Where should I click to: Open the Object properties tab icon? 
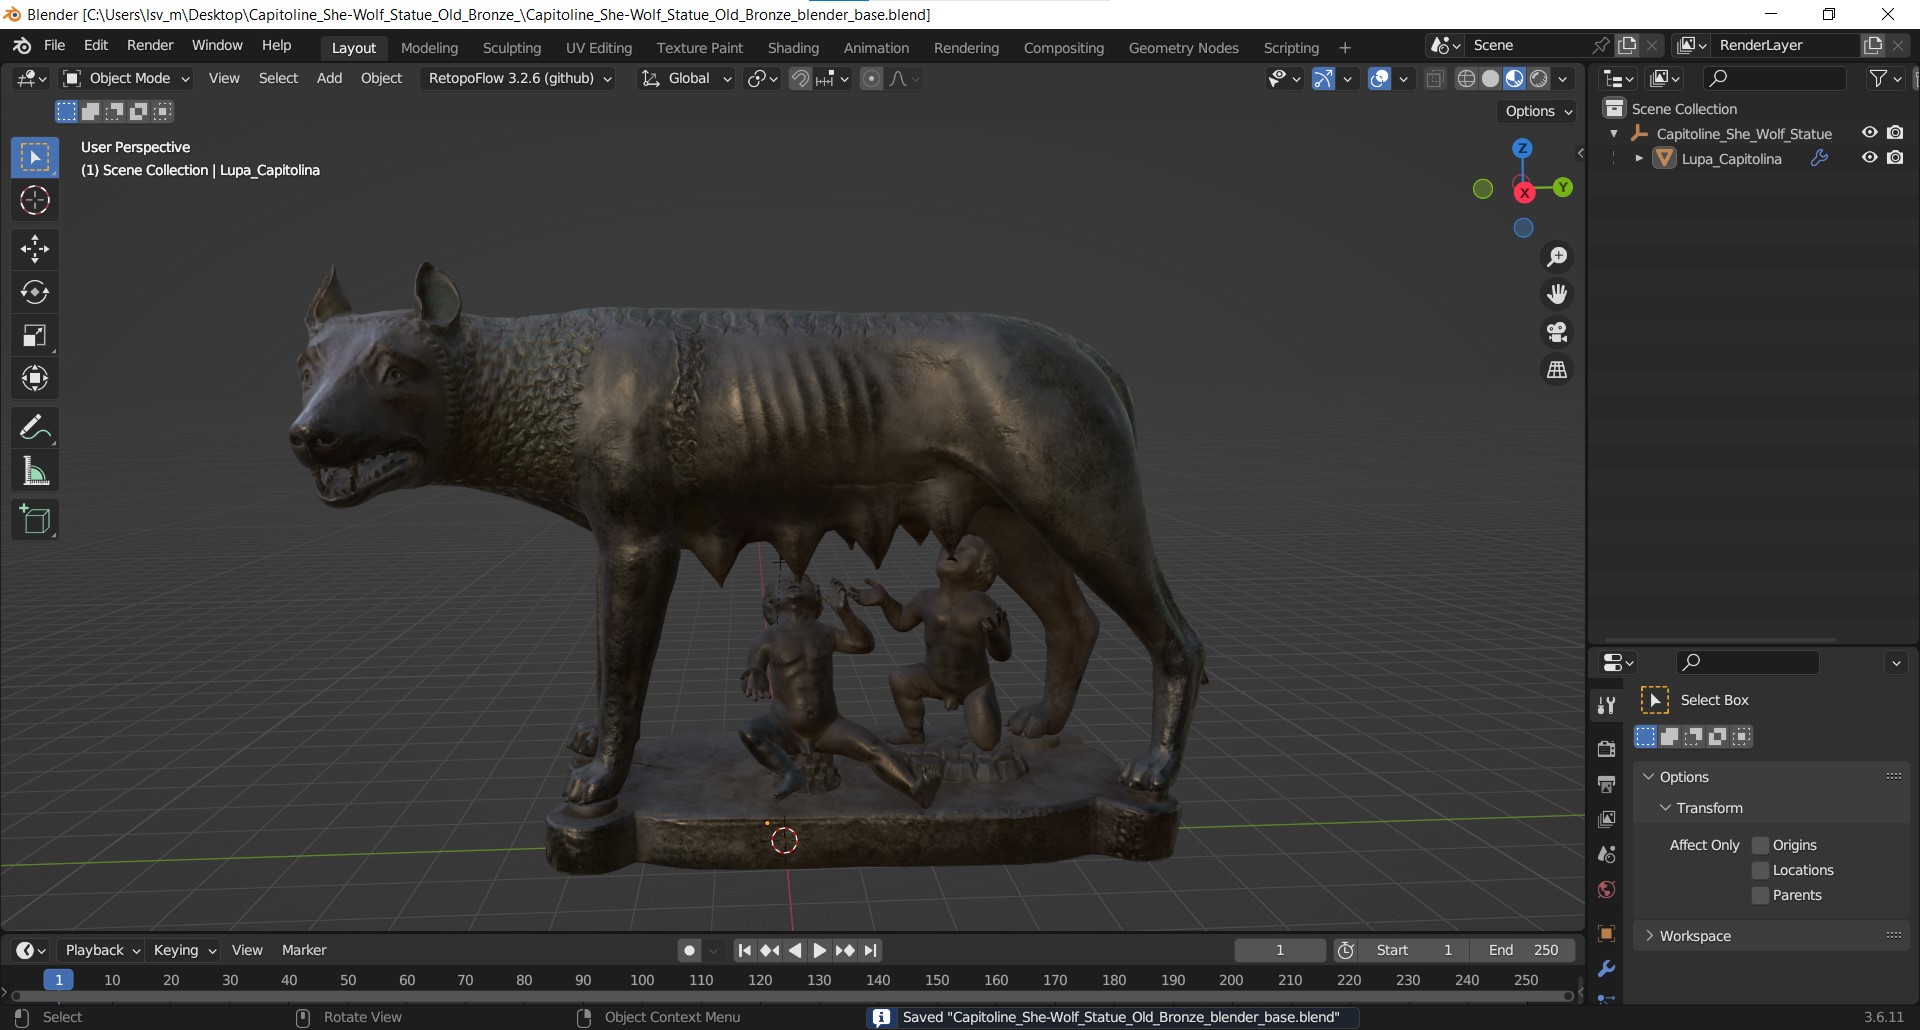click(1606, 933)
